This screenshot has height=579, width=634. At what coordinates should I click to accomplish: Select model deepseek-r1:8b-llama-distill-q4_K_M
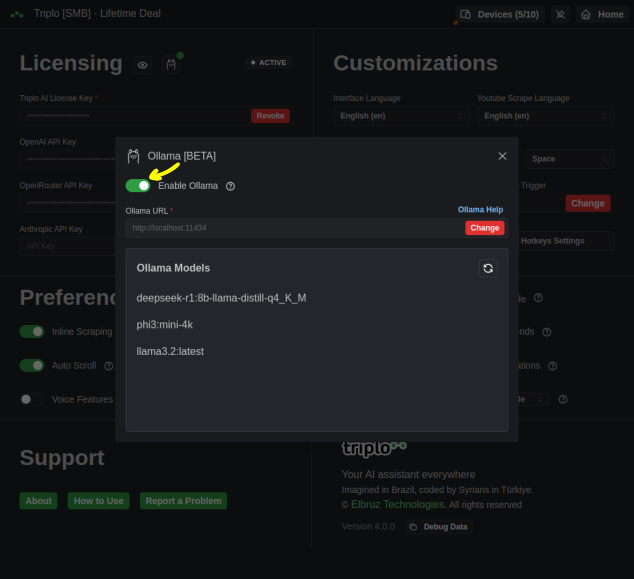pyautogui.click(x=221, y=298)
